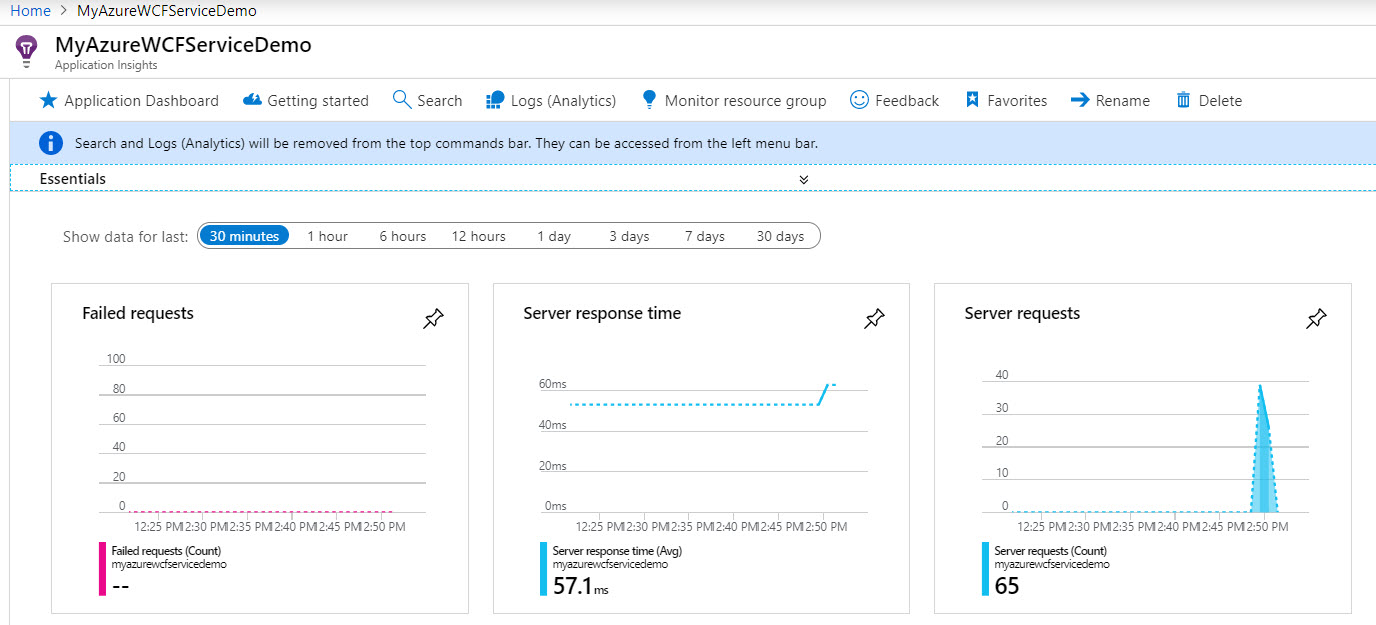Pin the Failed requests chart
Screen dimensions: 1376x625
(433, 319)
